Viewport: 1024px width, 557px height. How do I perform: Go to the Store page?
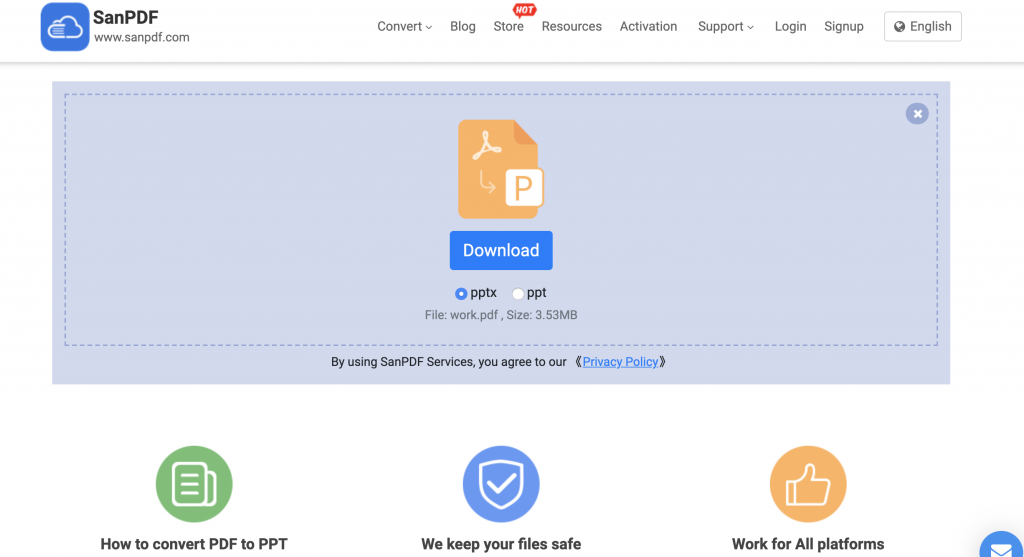(x=508, y=27)
